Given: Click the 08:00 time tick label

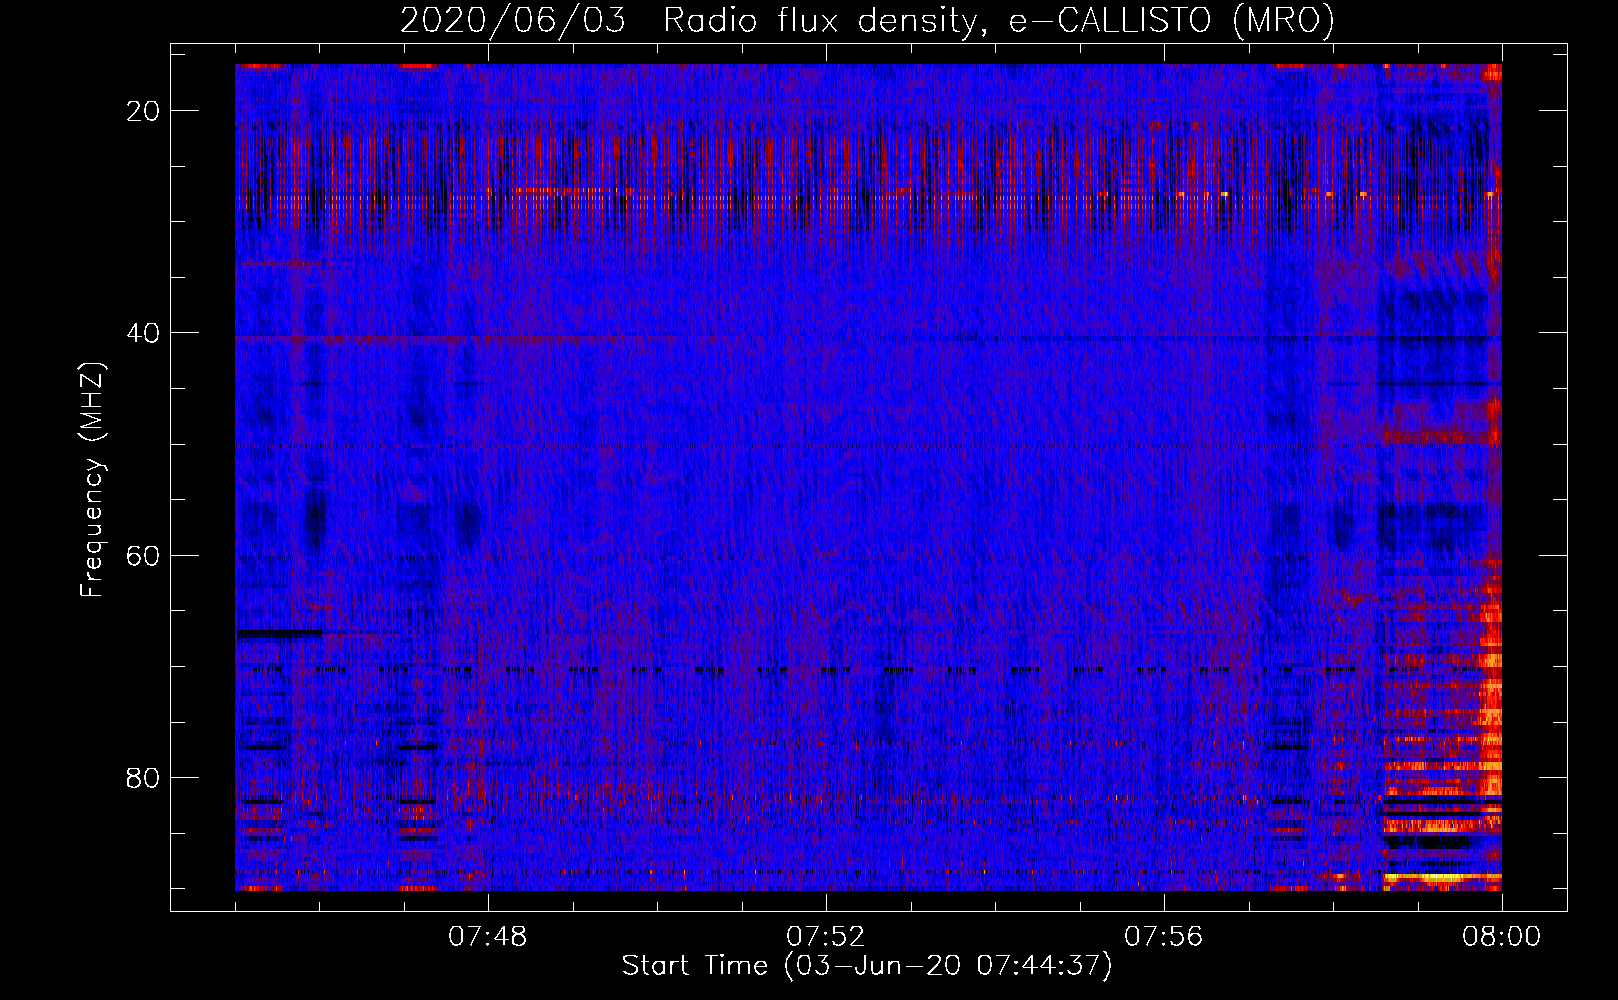Looking at the screenshot, I should click(1501, 937).
